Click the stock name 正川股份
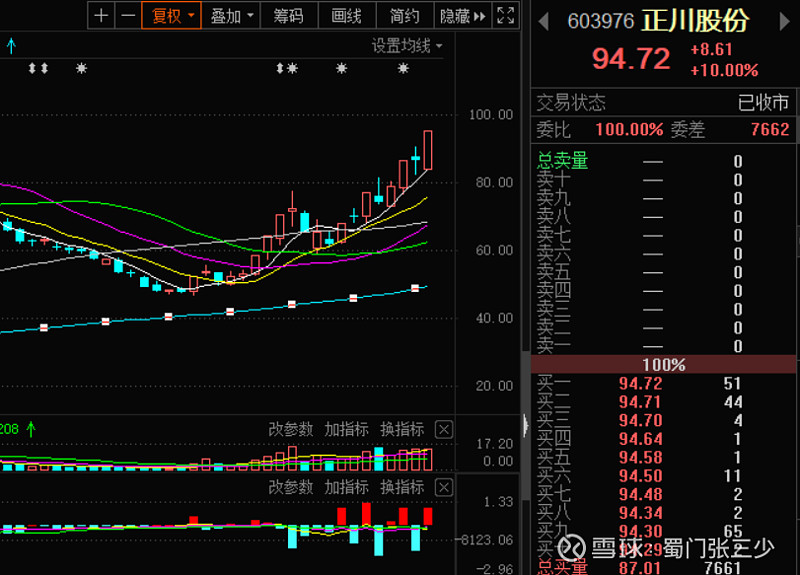The height and width of the screenshot is (575, 800). pos(695,21)
